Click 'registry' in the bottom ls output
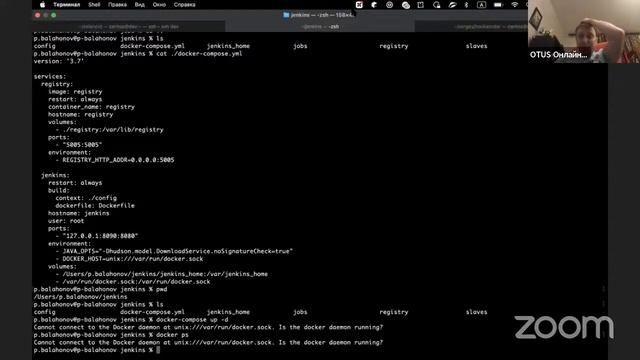The width and height of the screenshot is (640, 360). (x=393, y=312)
